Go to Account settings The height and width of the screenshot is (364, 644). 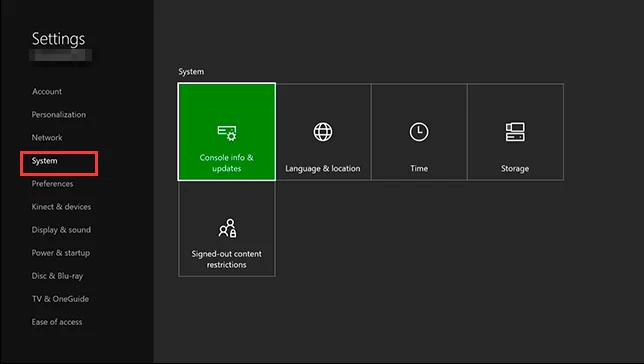pyautogui.click(x=47, y=92)
